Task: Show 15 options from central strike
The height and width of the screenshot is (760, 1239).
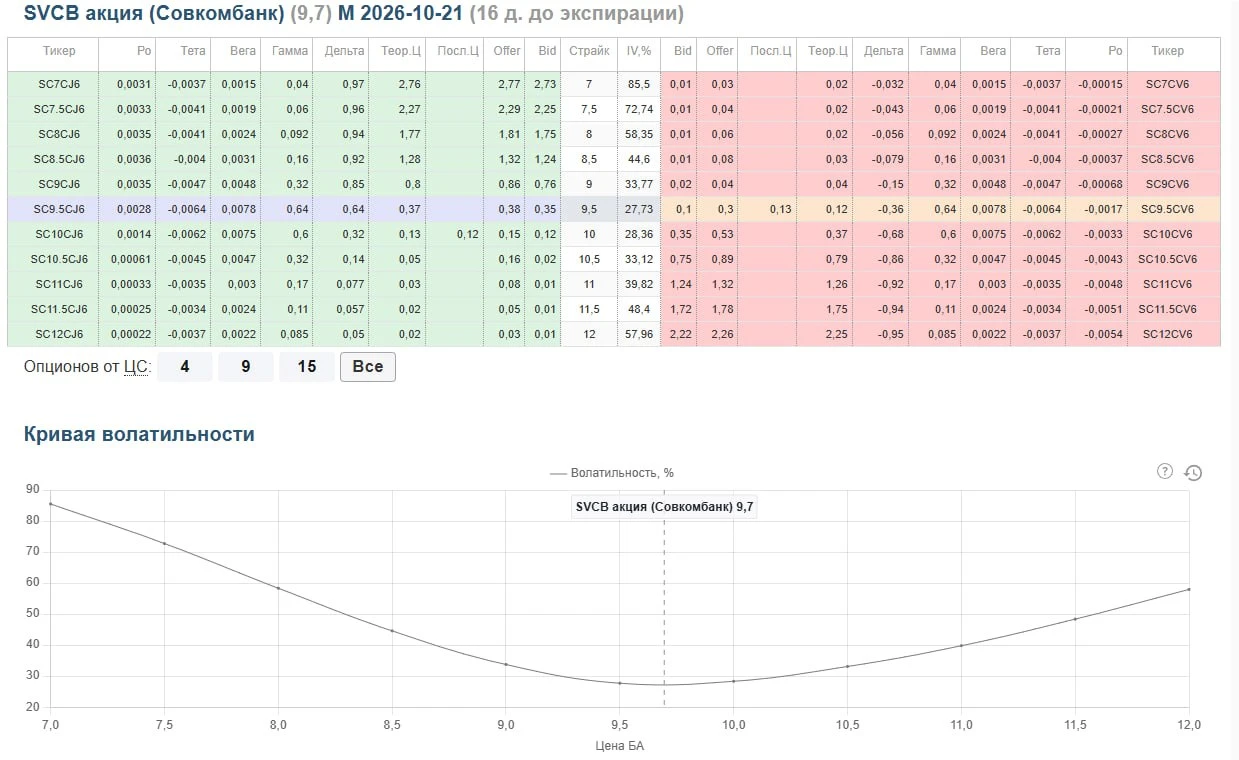Action: point(307,367)
